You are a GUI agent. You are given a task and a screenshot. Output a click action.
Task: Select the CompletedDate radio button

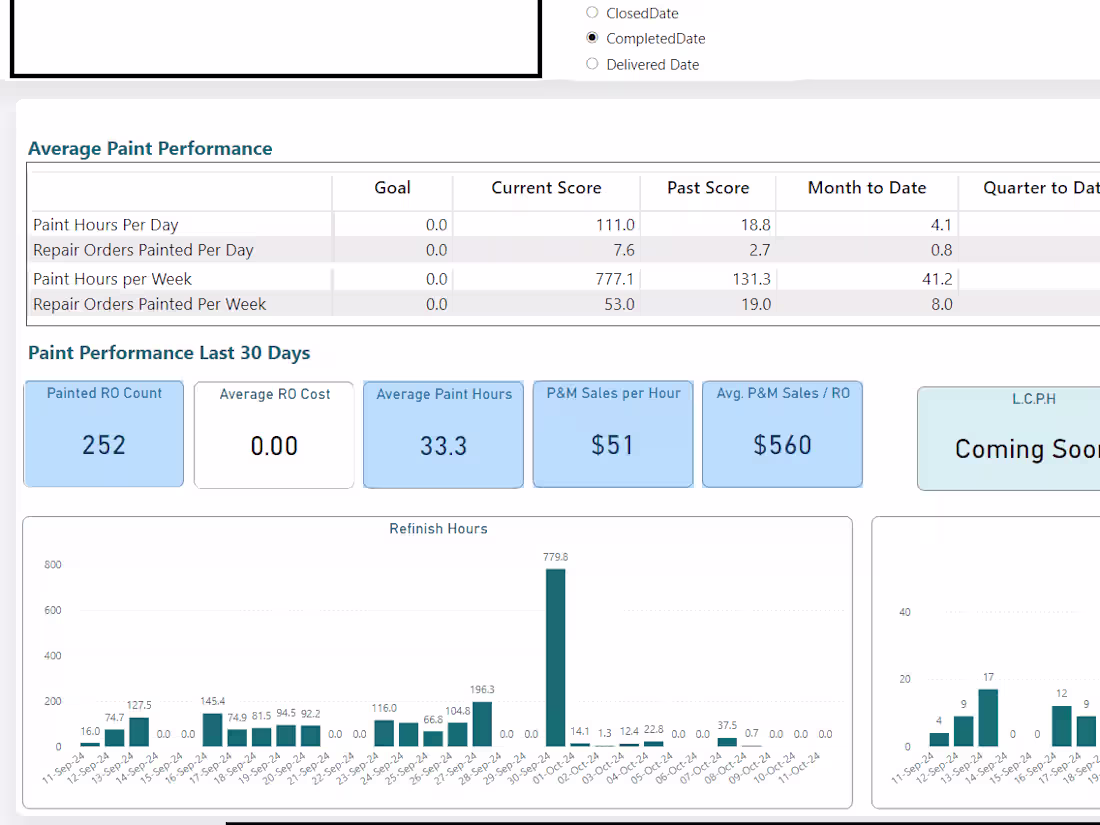point(591,38)
